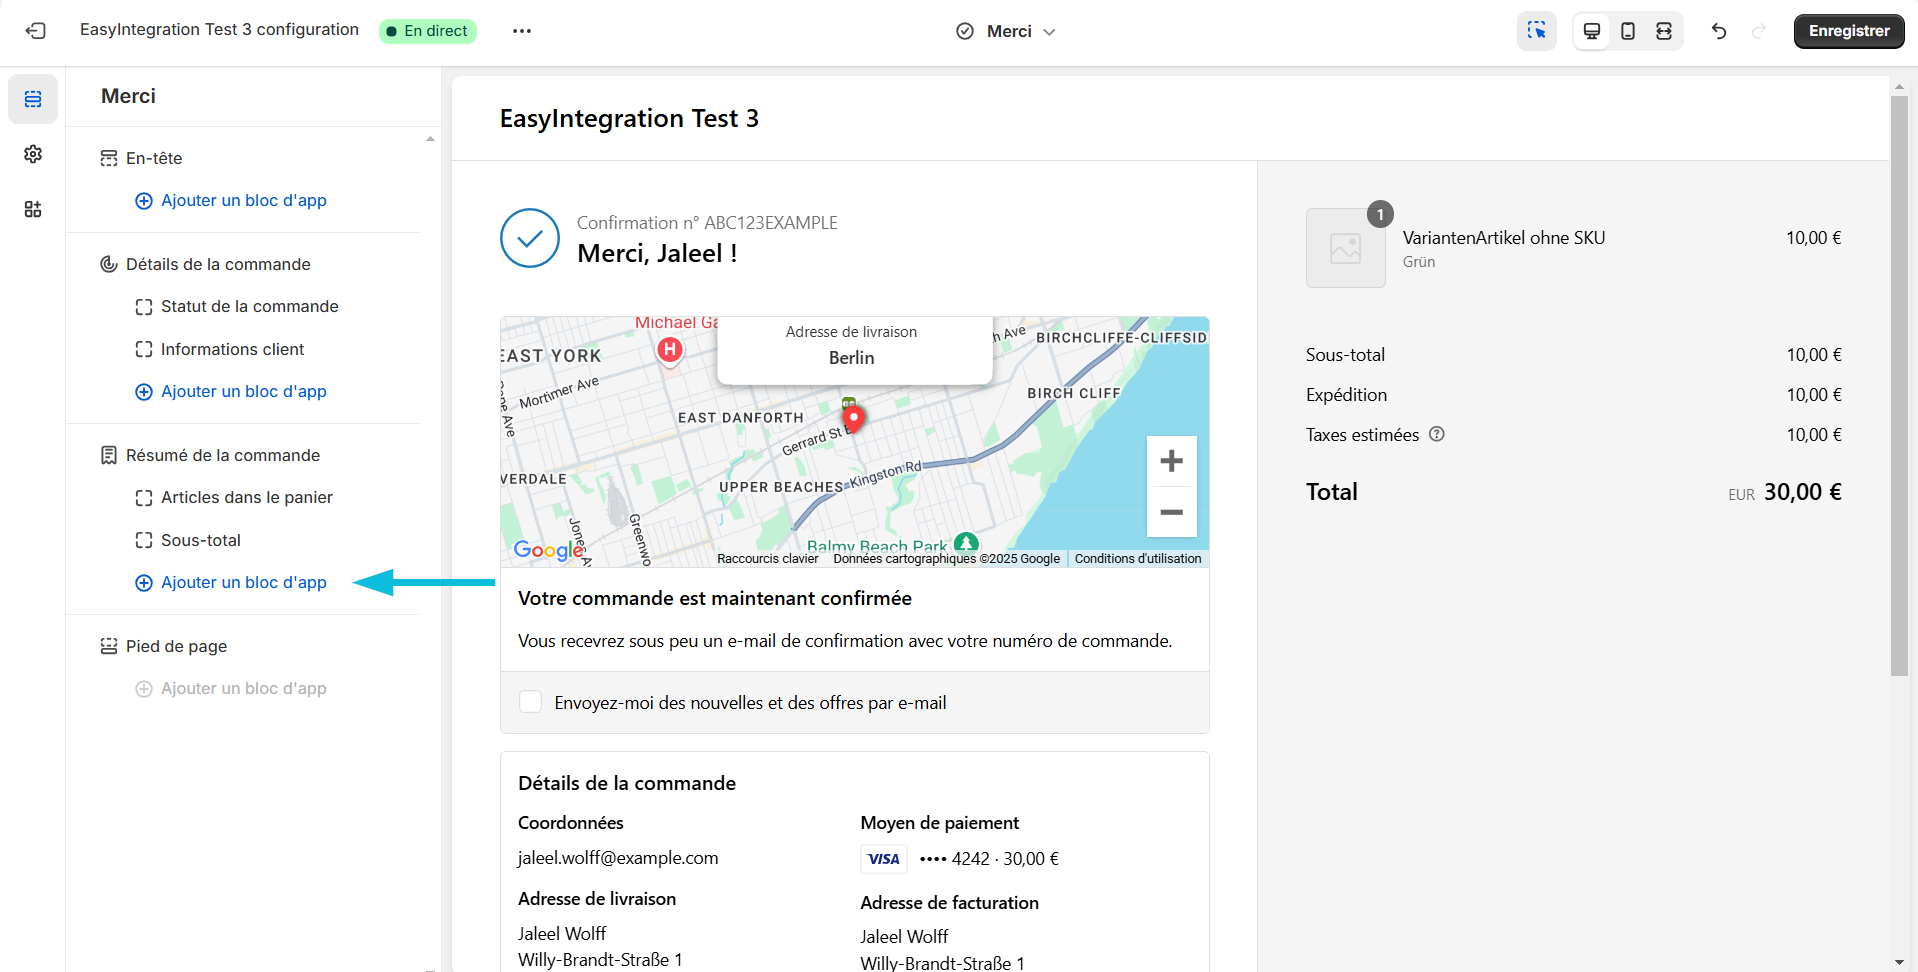Open the Apps panel icon

click(x=33, y=209)
